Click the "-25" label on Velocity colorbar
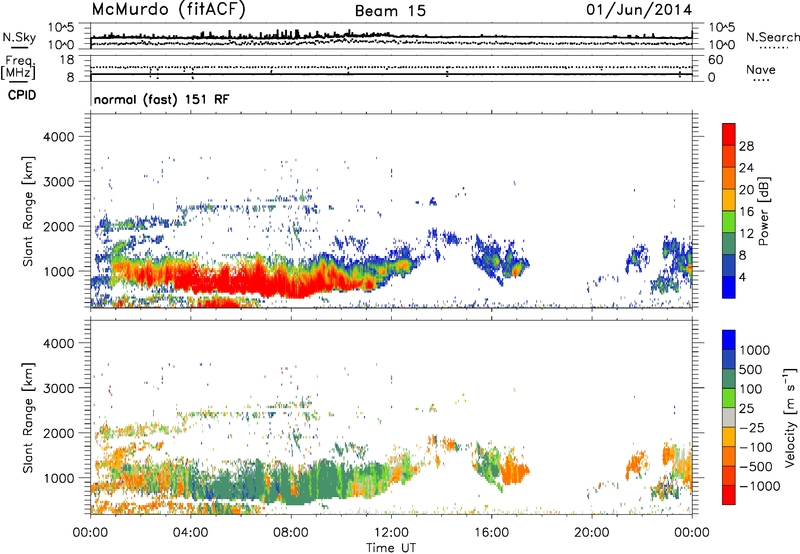The width and height of the screenshot is (800, 554). (x=753, y=428)
